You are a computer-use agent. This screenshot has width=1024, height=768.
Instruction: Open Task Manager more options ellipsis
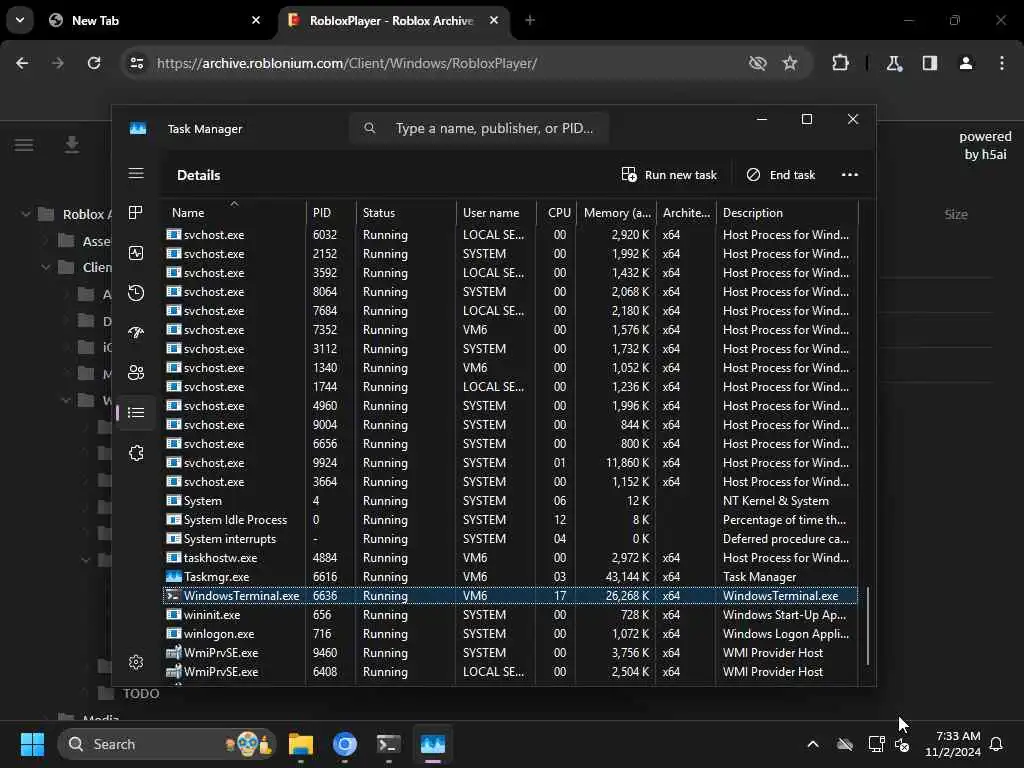point(850,175)
